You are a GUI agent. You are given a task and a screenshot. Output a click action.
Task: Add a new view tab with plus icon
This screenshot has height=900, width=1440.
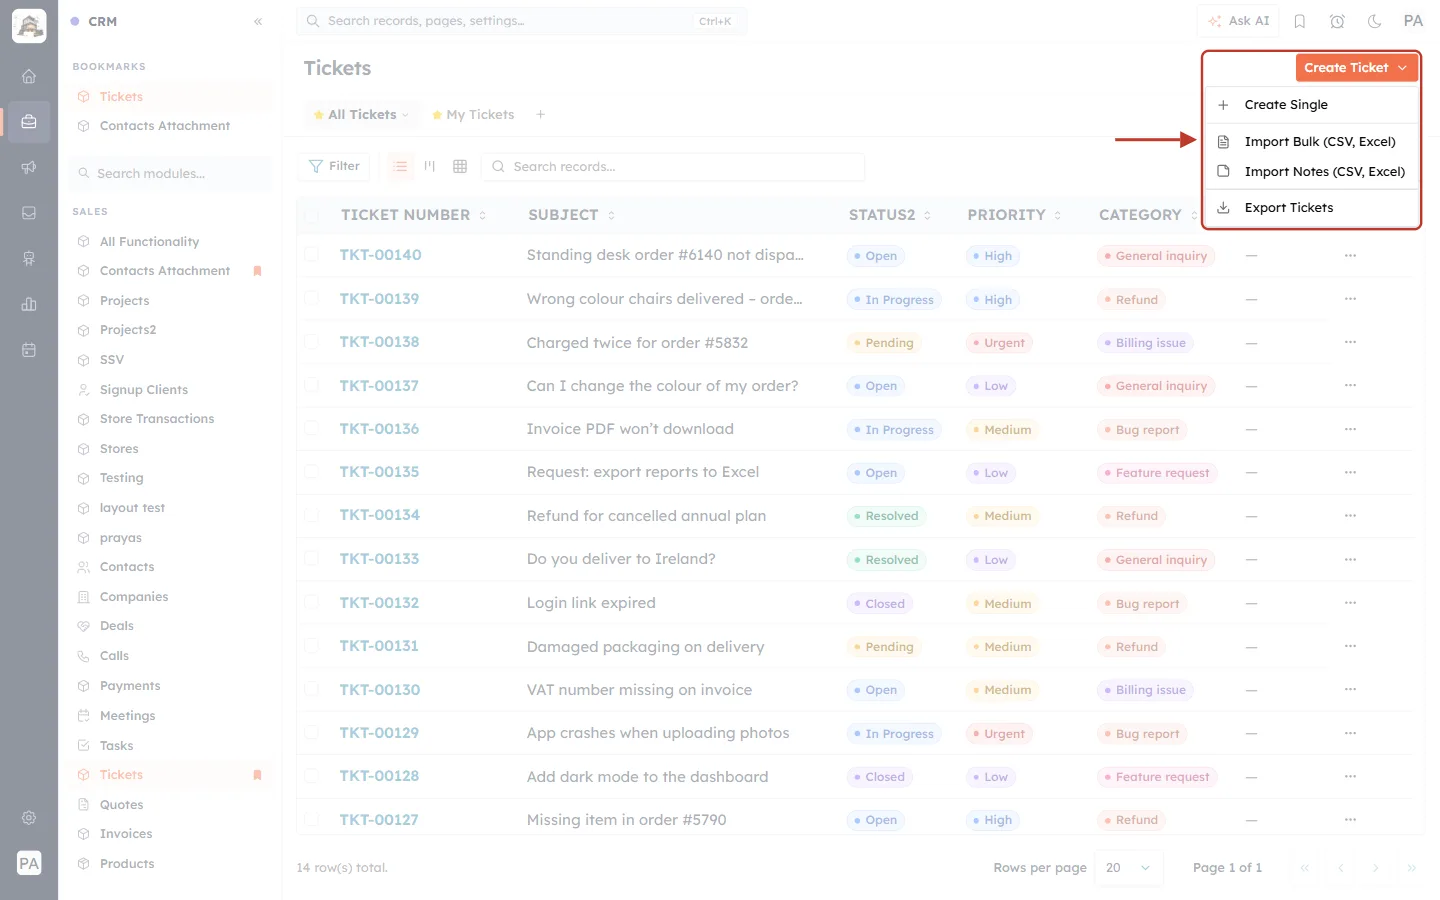coord(540,114)
